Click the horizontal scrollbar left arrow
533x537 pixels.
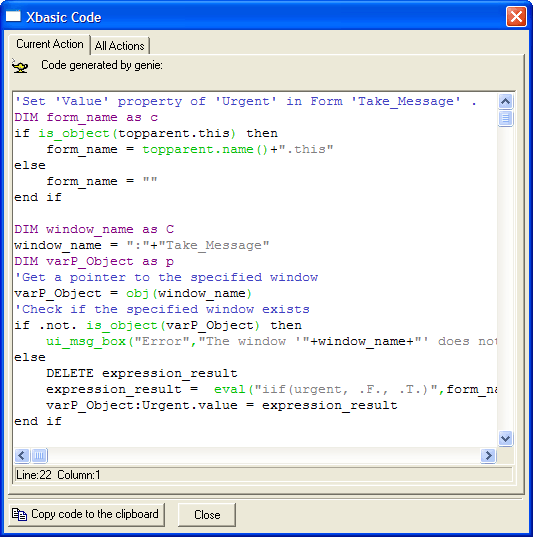pyautogui.click(x=22, y=456)
